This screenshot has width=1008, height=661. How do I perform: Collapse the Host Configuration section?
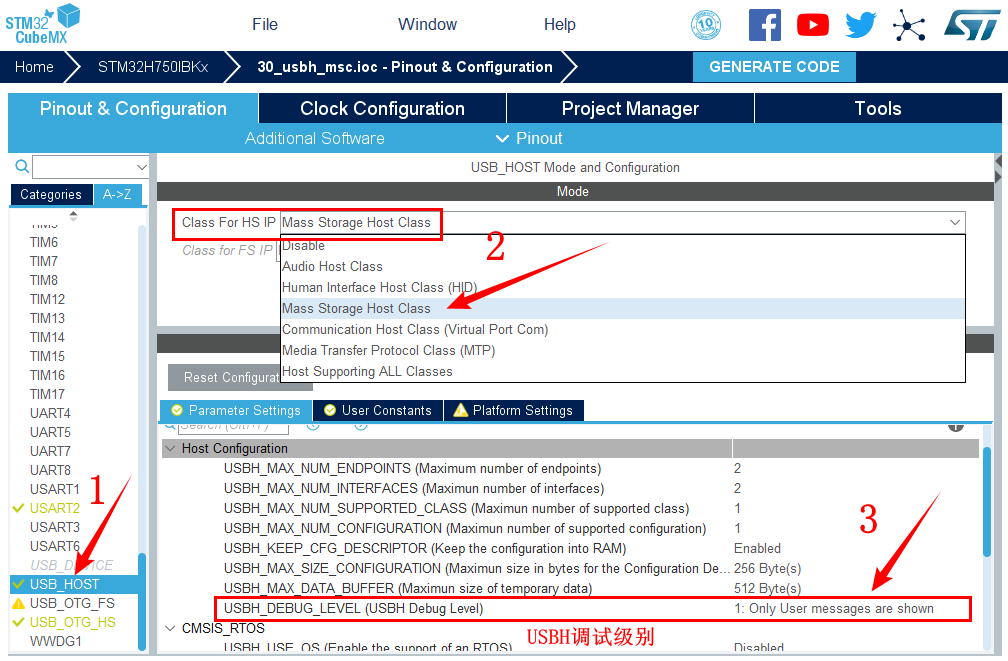click(x=169, y=449)
